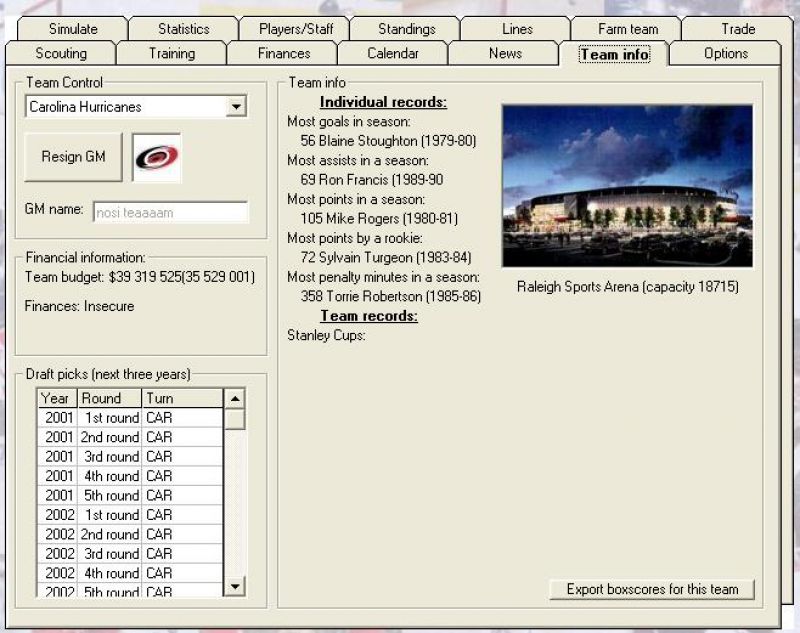
Task: Select the 2002 4th round draft pick row
Action: pyautogui.click(x=130, y=573)
